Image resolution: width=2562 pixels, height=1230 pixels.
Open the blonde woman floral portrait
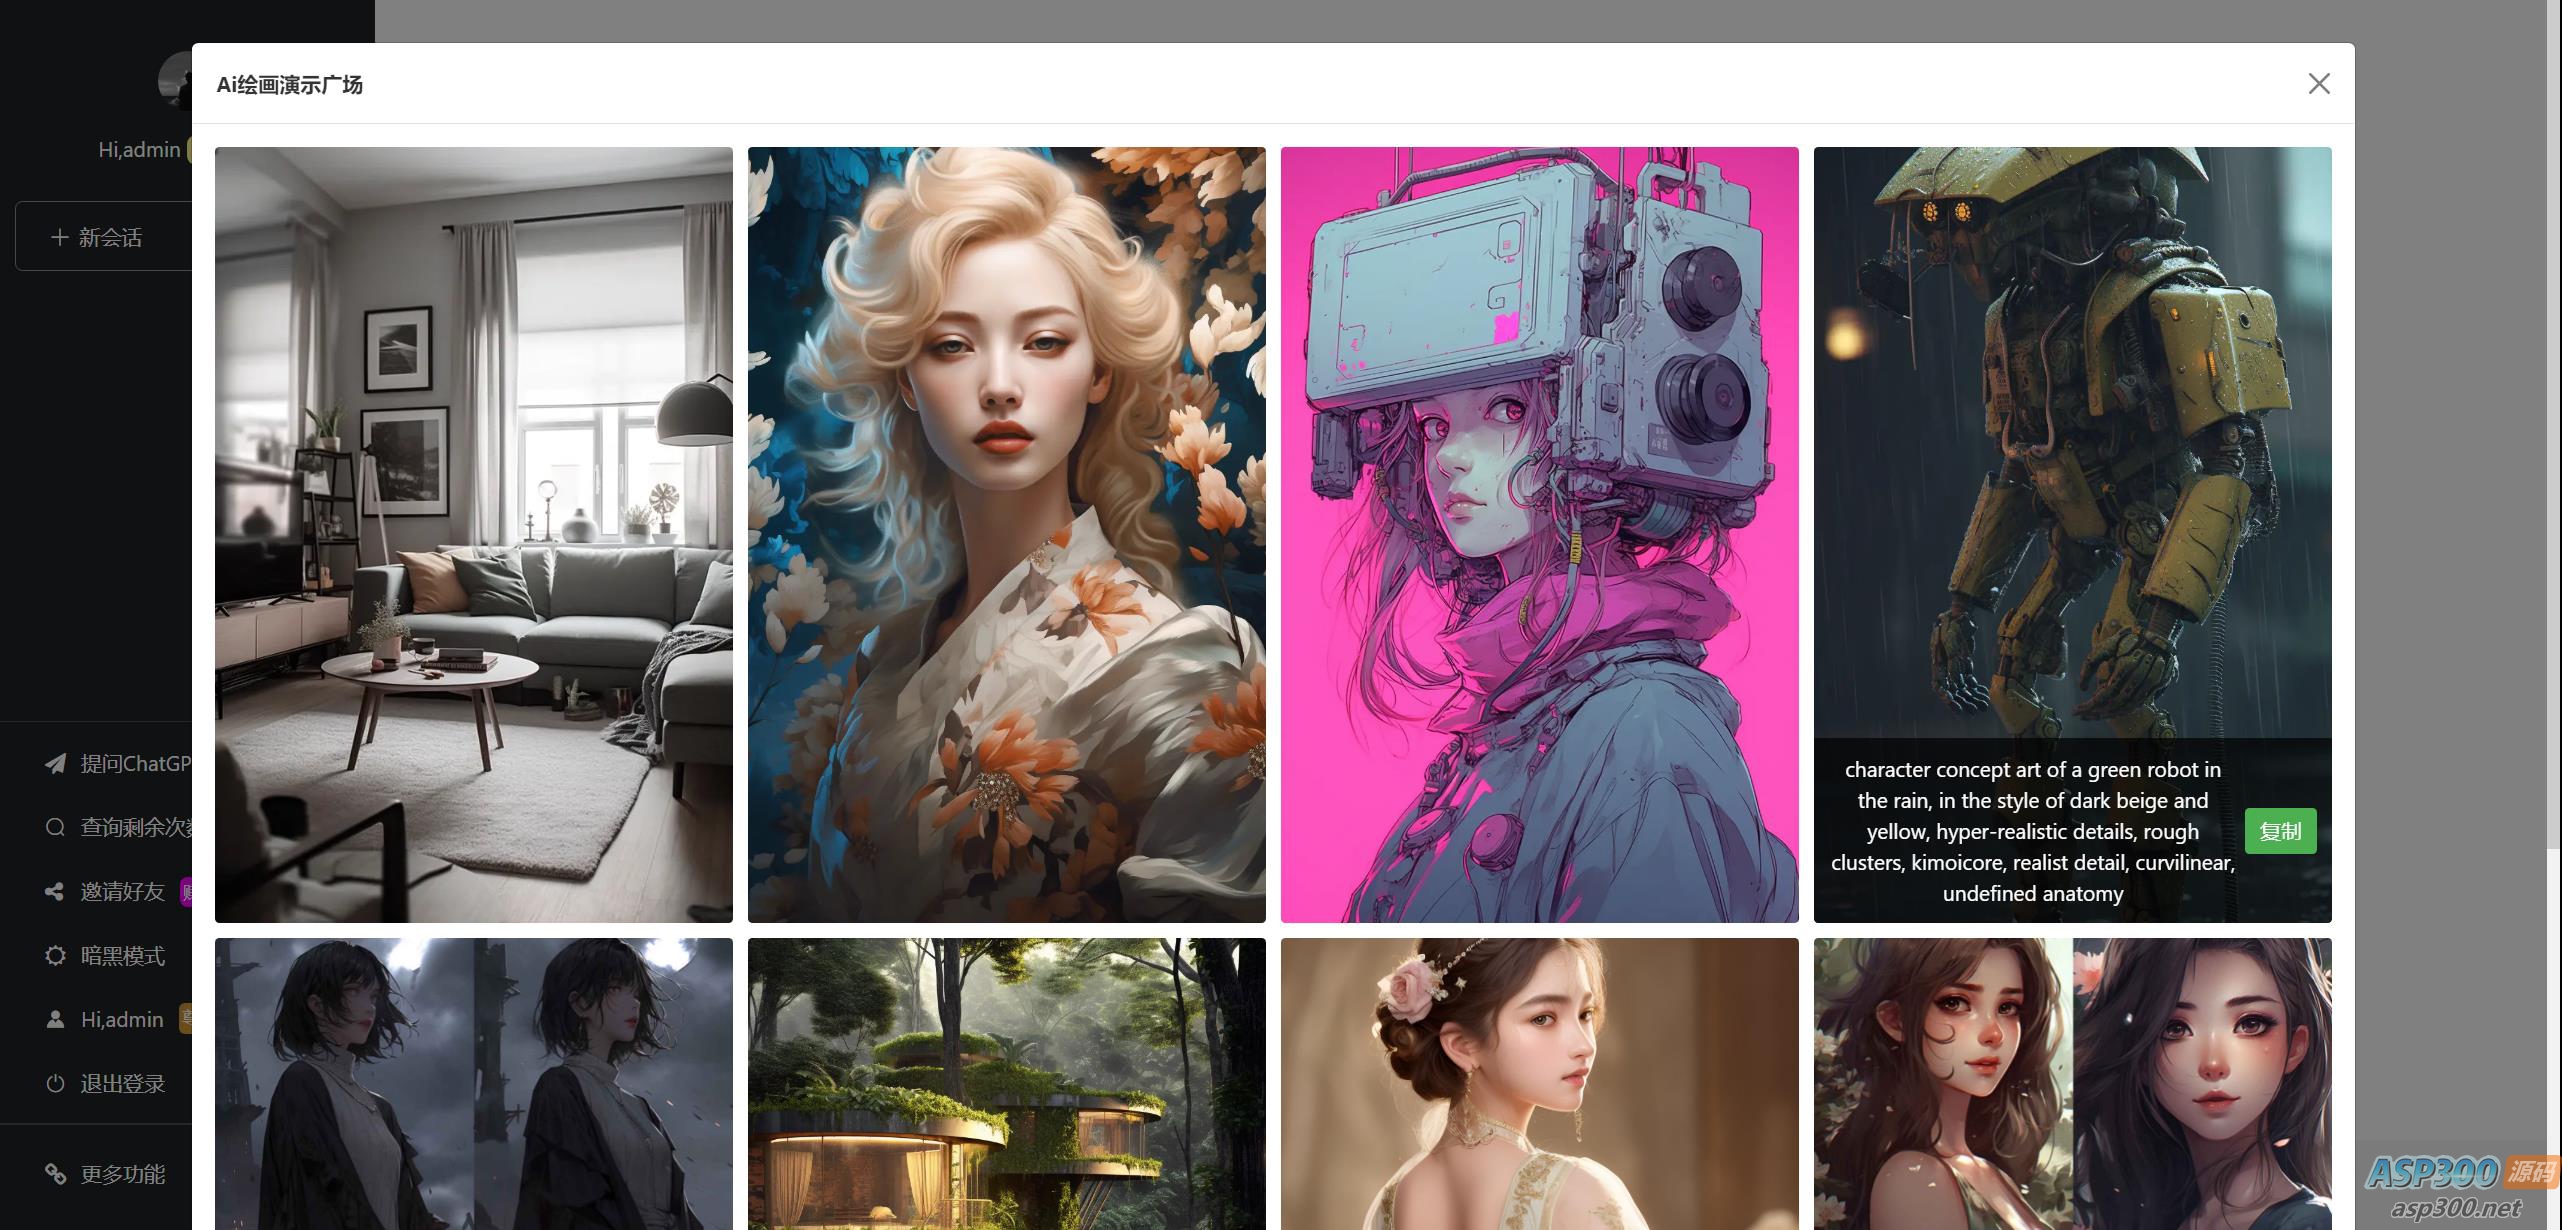point(1006,534)
